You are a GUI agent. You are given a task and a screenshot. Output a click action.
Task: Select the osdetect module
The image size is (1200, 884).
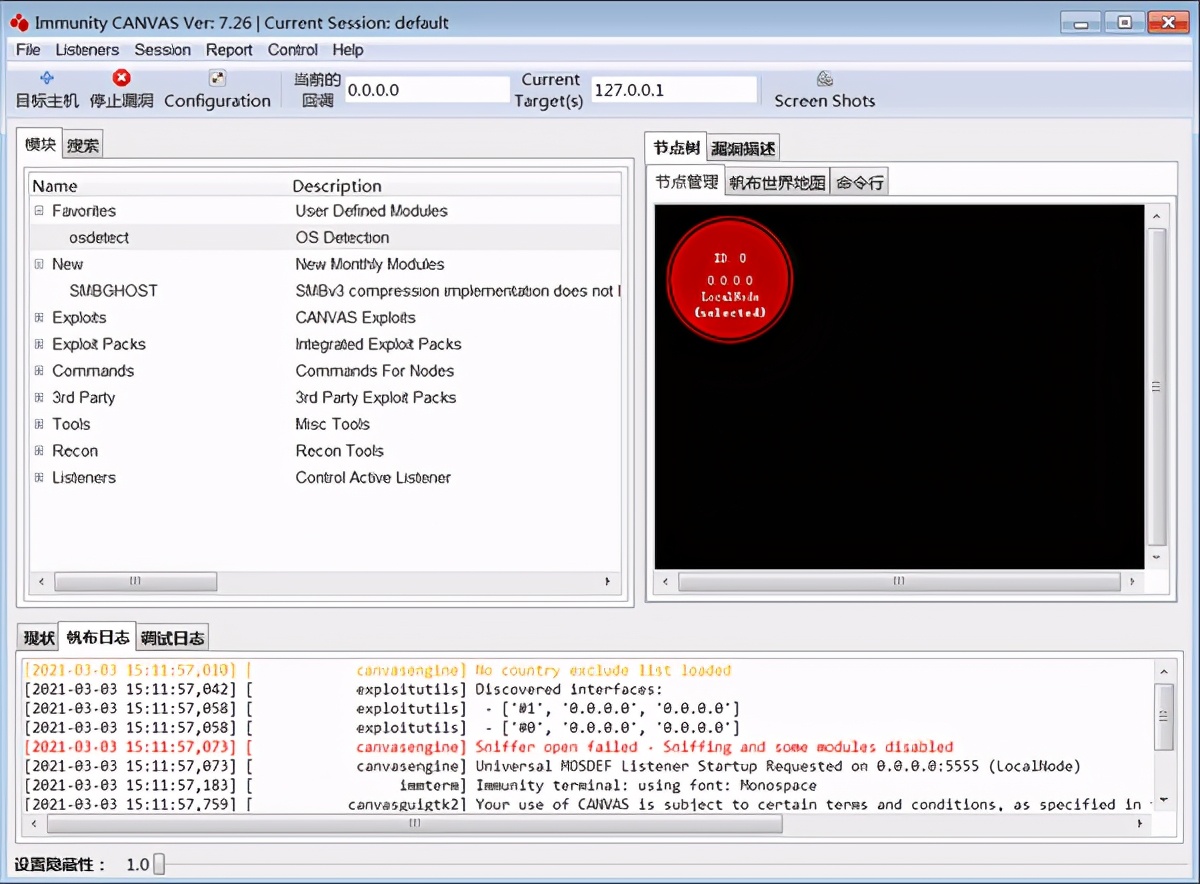pos(99,238)
